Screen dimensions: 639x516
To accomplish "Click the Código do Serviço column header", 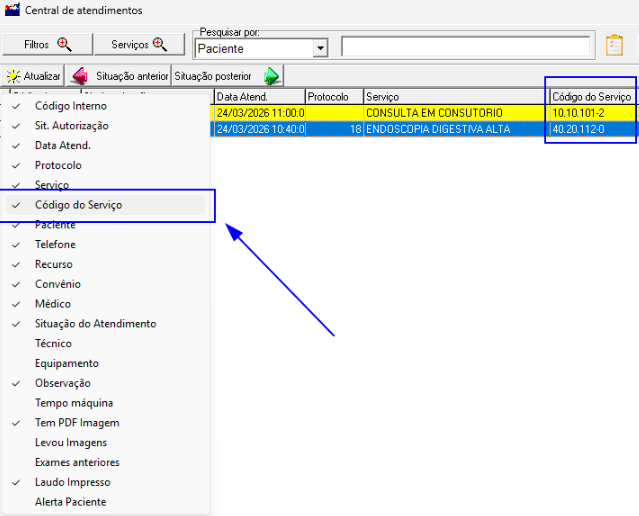I will click(591, 97).
